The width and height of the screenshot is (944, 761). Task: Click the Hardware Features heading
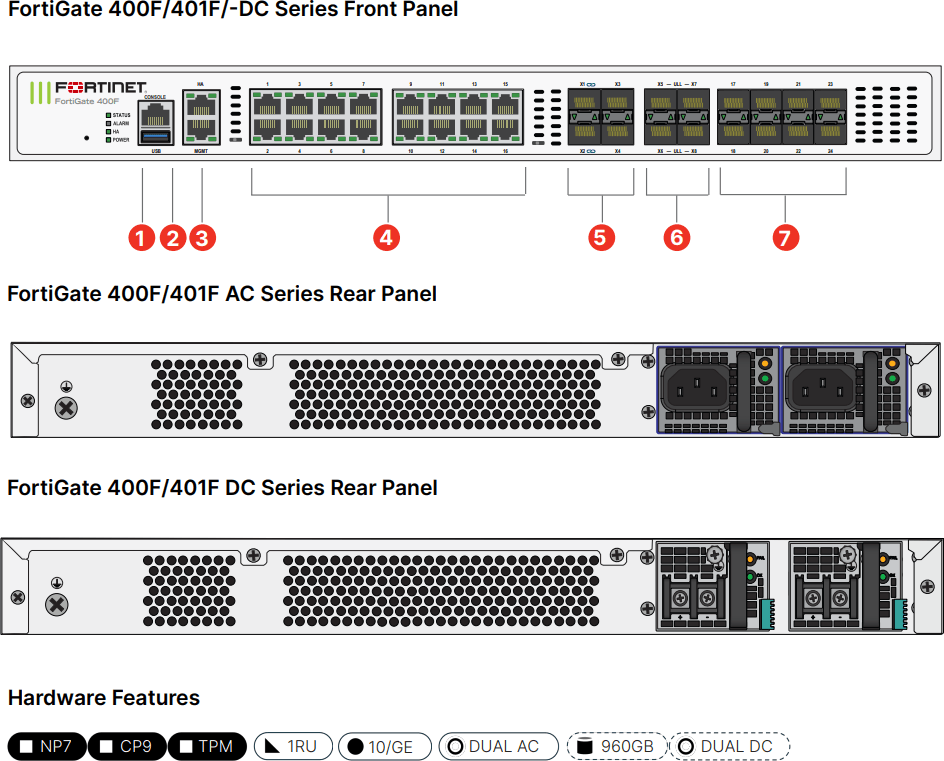[x=104, y=698]
